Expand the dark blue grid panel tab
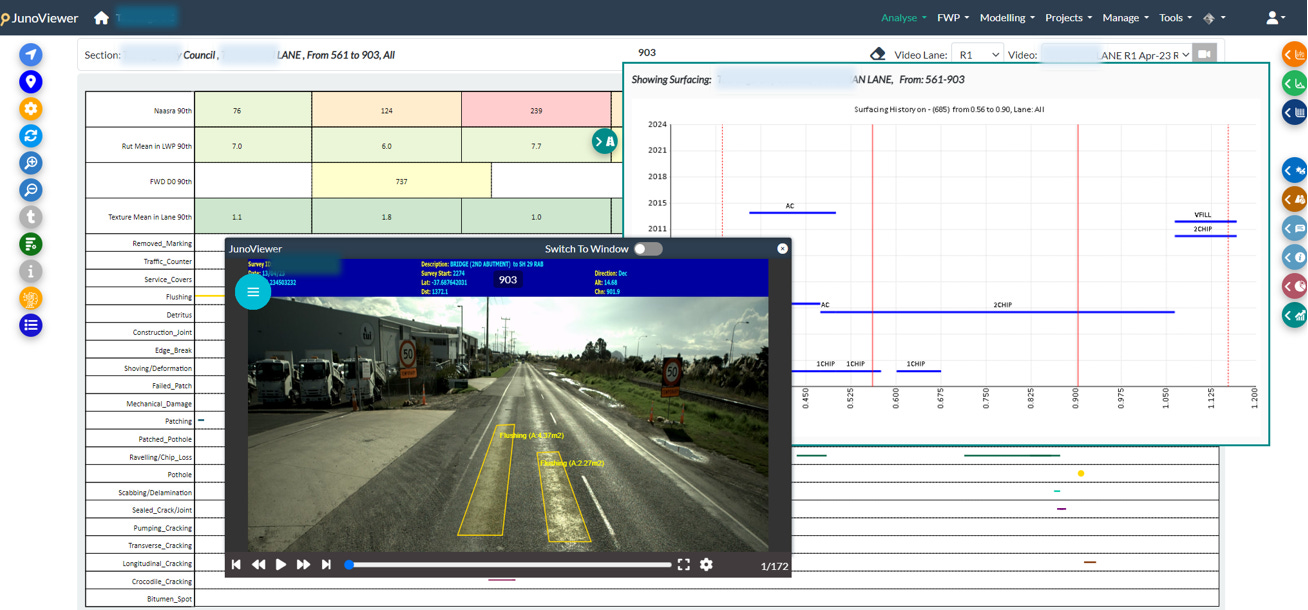The height and width of the screenshot is (610, 1308). point(1295,113)
